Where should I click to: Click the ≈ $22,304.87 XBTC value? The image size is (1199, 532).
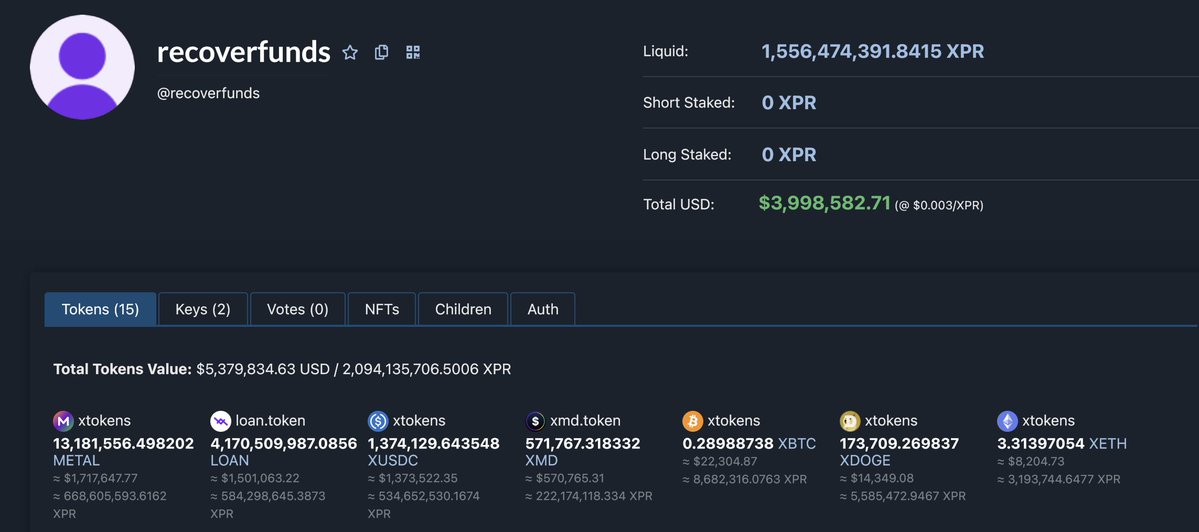click(720, 461)
